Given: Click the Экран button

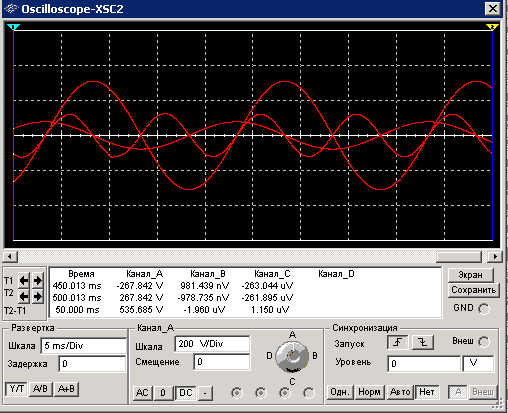Looking at the screenshot, I should tap(470, 275).
